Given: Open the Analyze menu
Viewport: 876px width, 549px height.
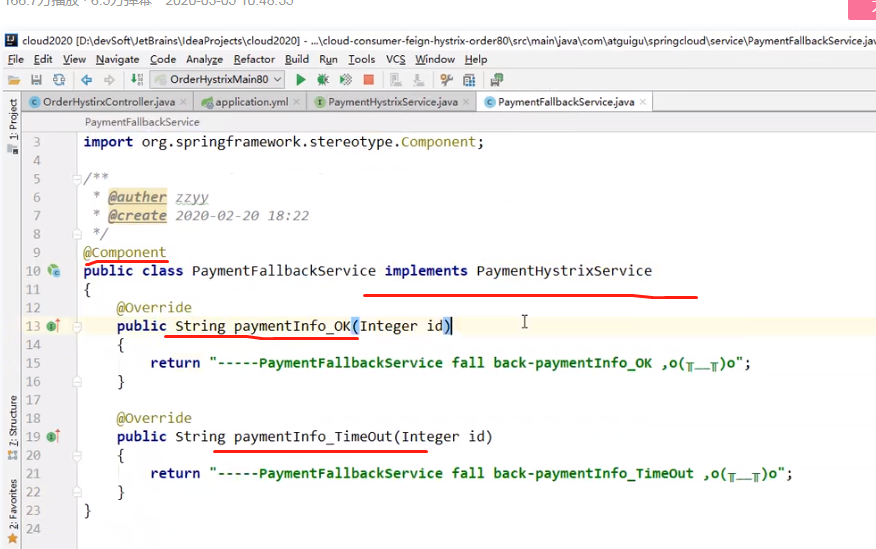Looking at the screenshot, I should [x=204, y=59].
